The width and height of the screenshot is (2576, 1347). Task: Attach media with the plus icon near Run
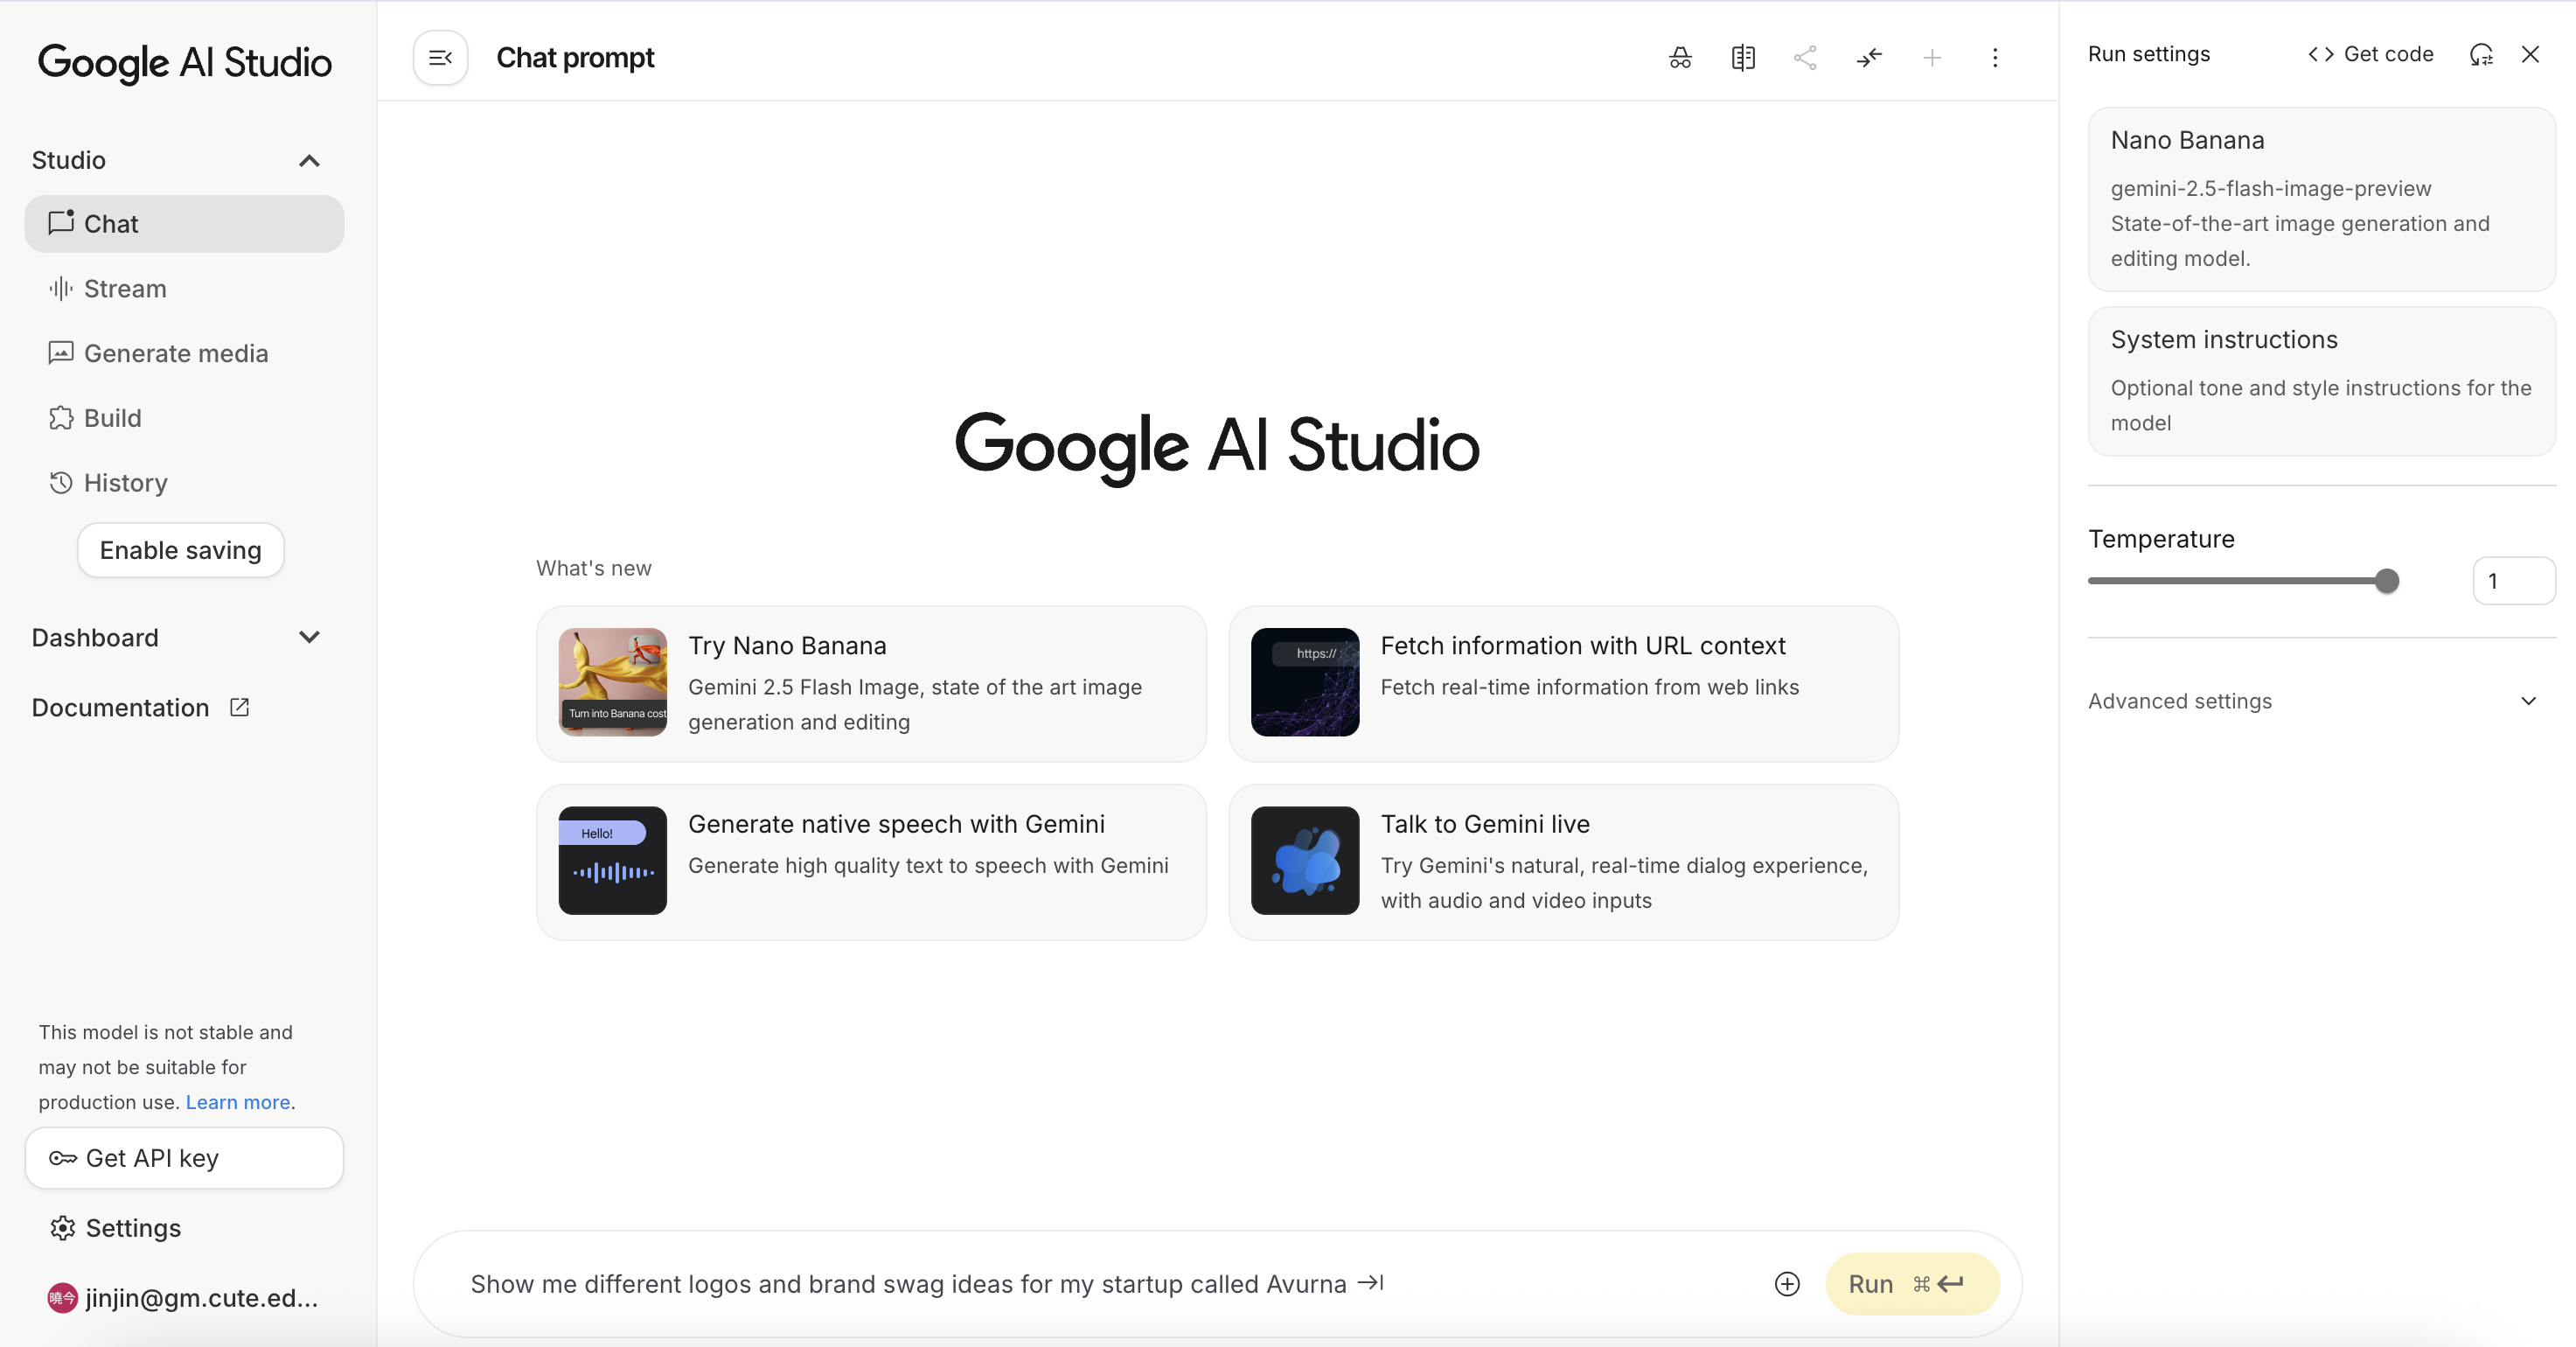(x=1787, y=1284)
